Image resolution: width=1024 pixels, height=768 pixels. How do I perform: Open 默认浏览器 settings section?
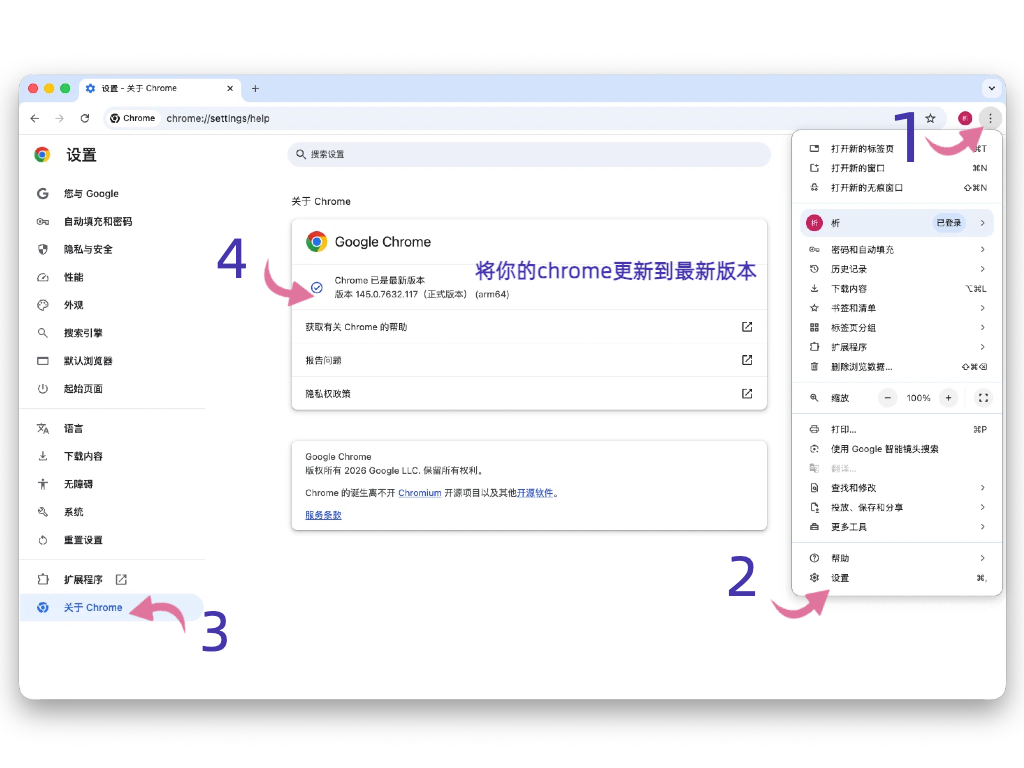point(88,360)
